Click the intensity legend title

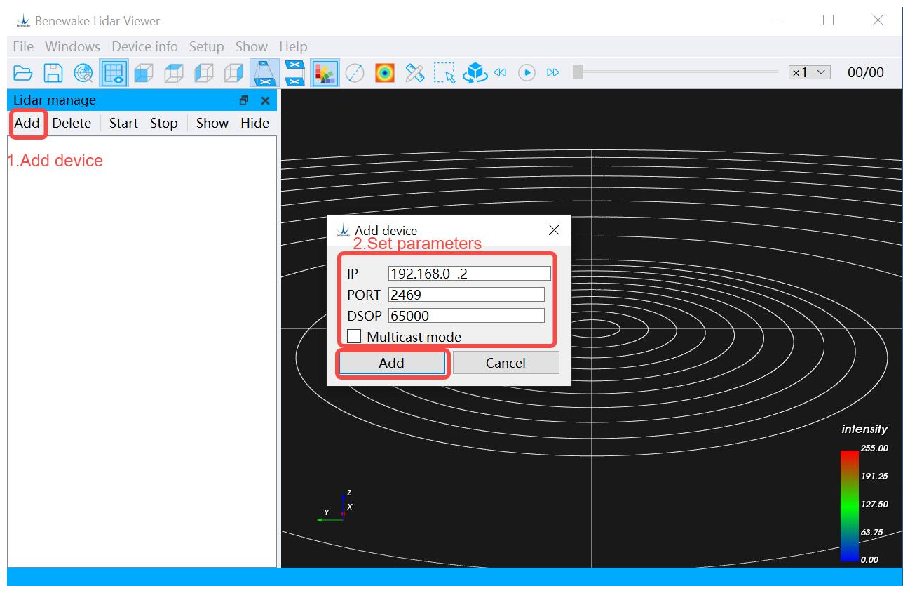click(864, 429)
